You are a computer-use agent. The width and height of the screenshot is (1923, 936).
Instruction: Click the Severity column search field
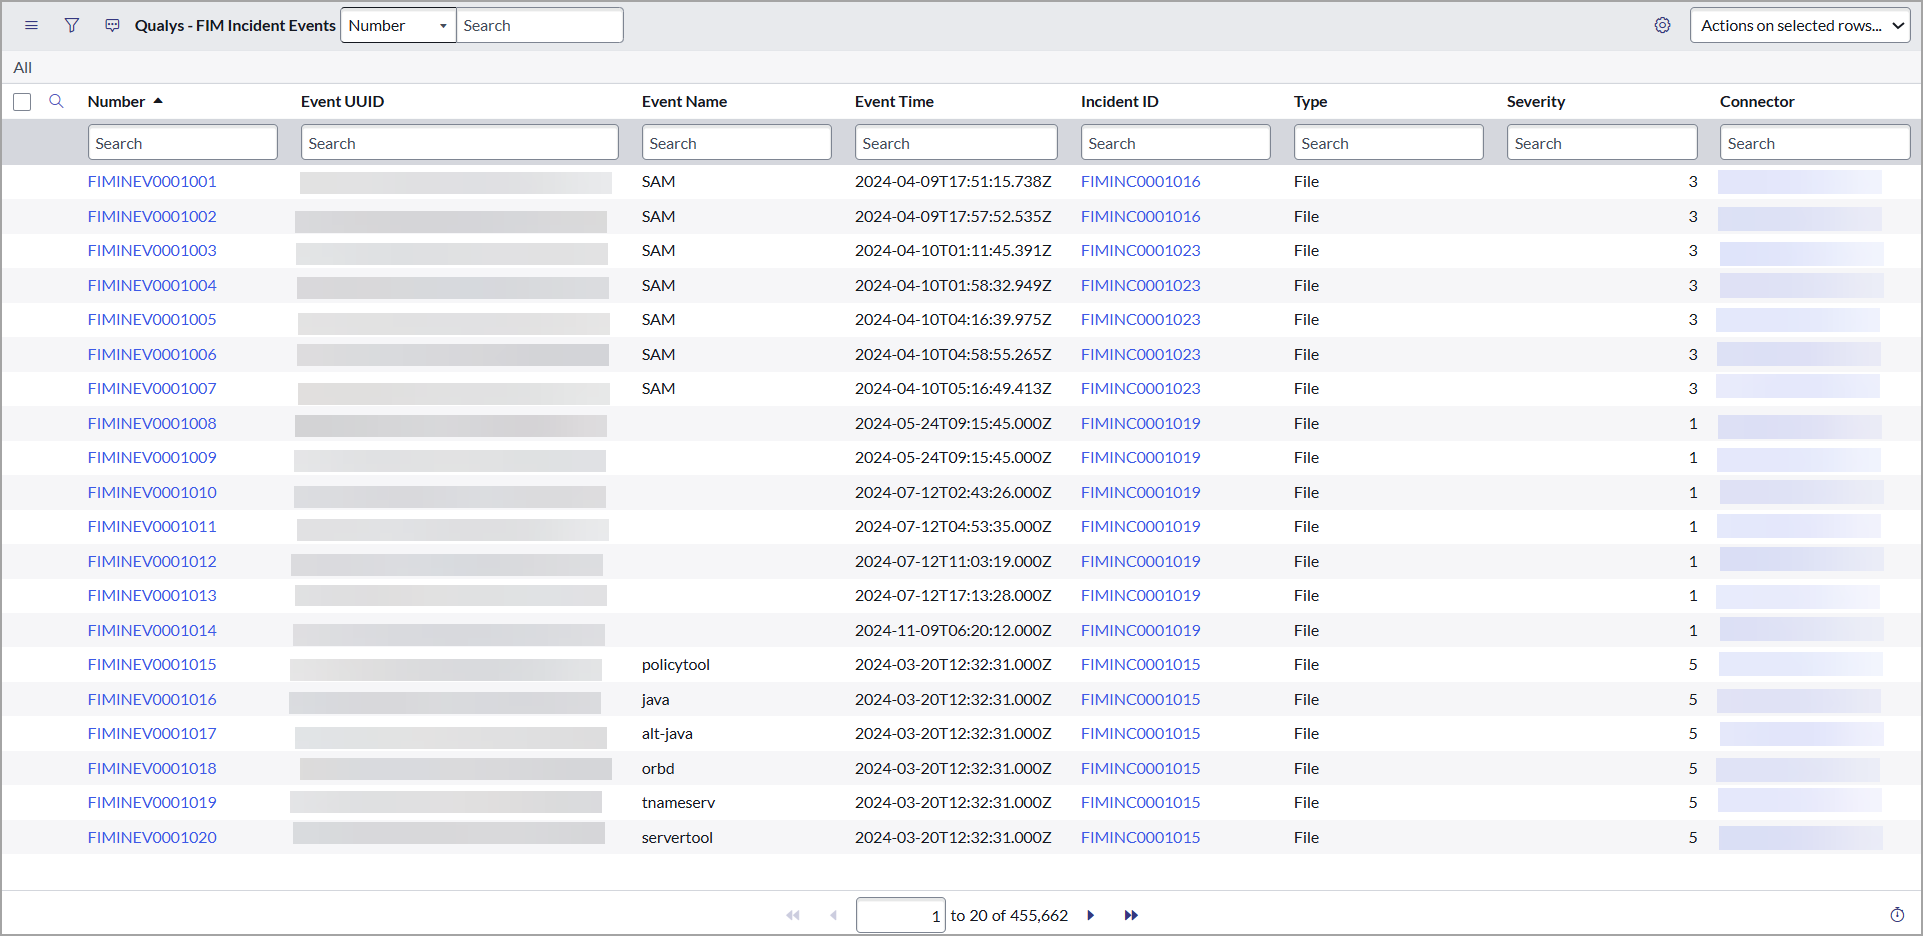point(1601,143)
